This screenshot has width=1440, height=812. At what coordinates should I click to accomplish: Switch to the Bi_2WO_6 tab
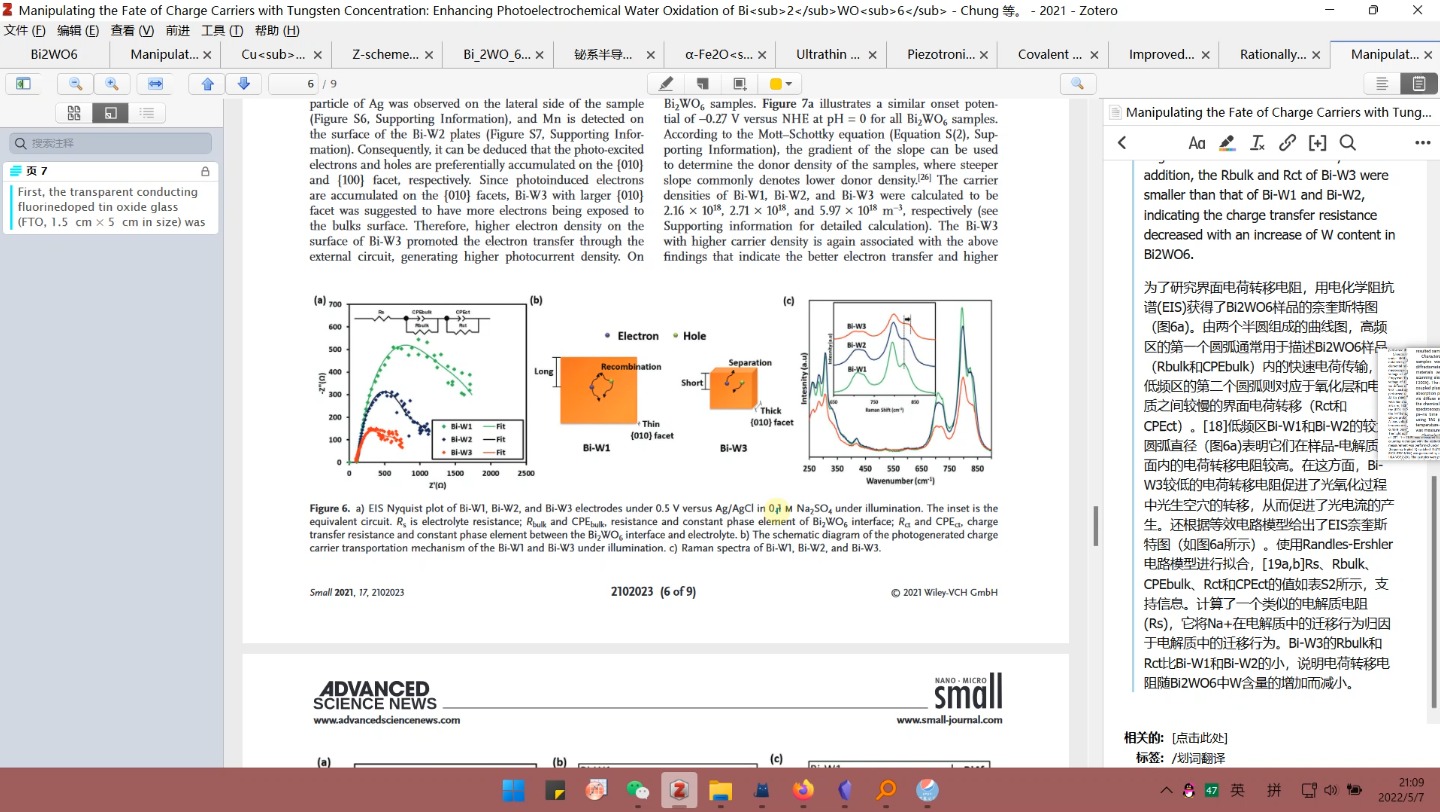497,54
